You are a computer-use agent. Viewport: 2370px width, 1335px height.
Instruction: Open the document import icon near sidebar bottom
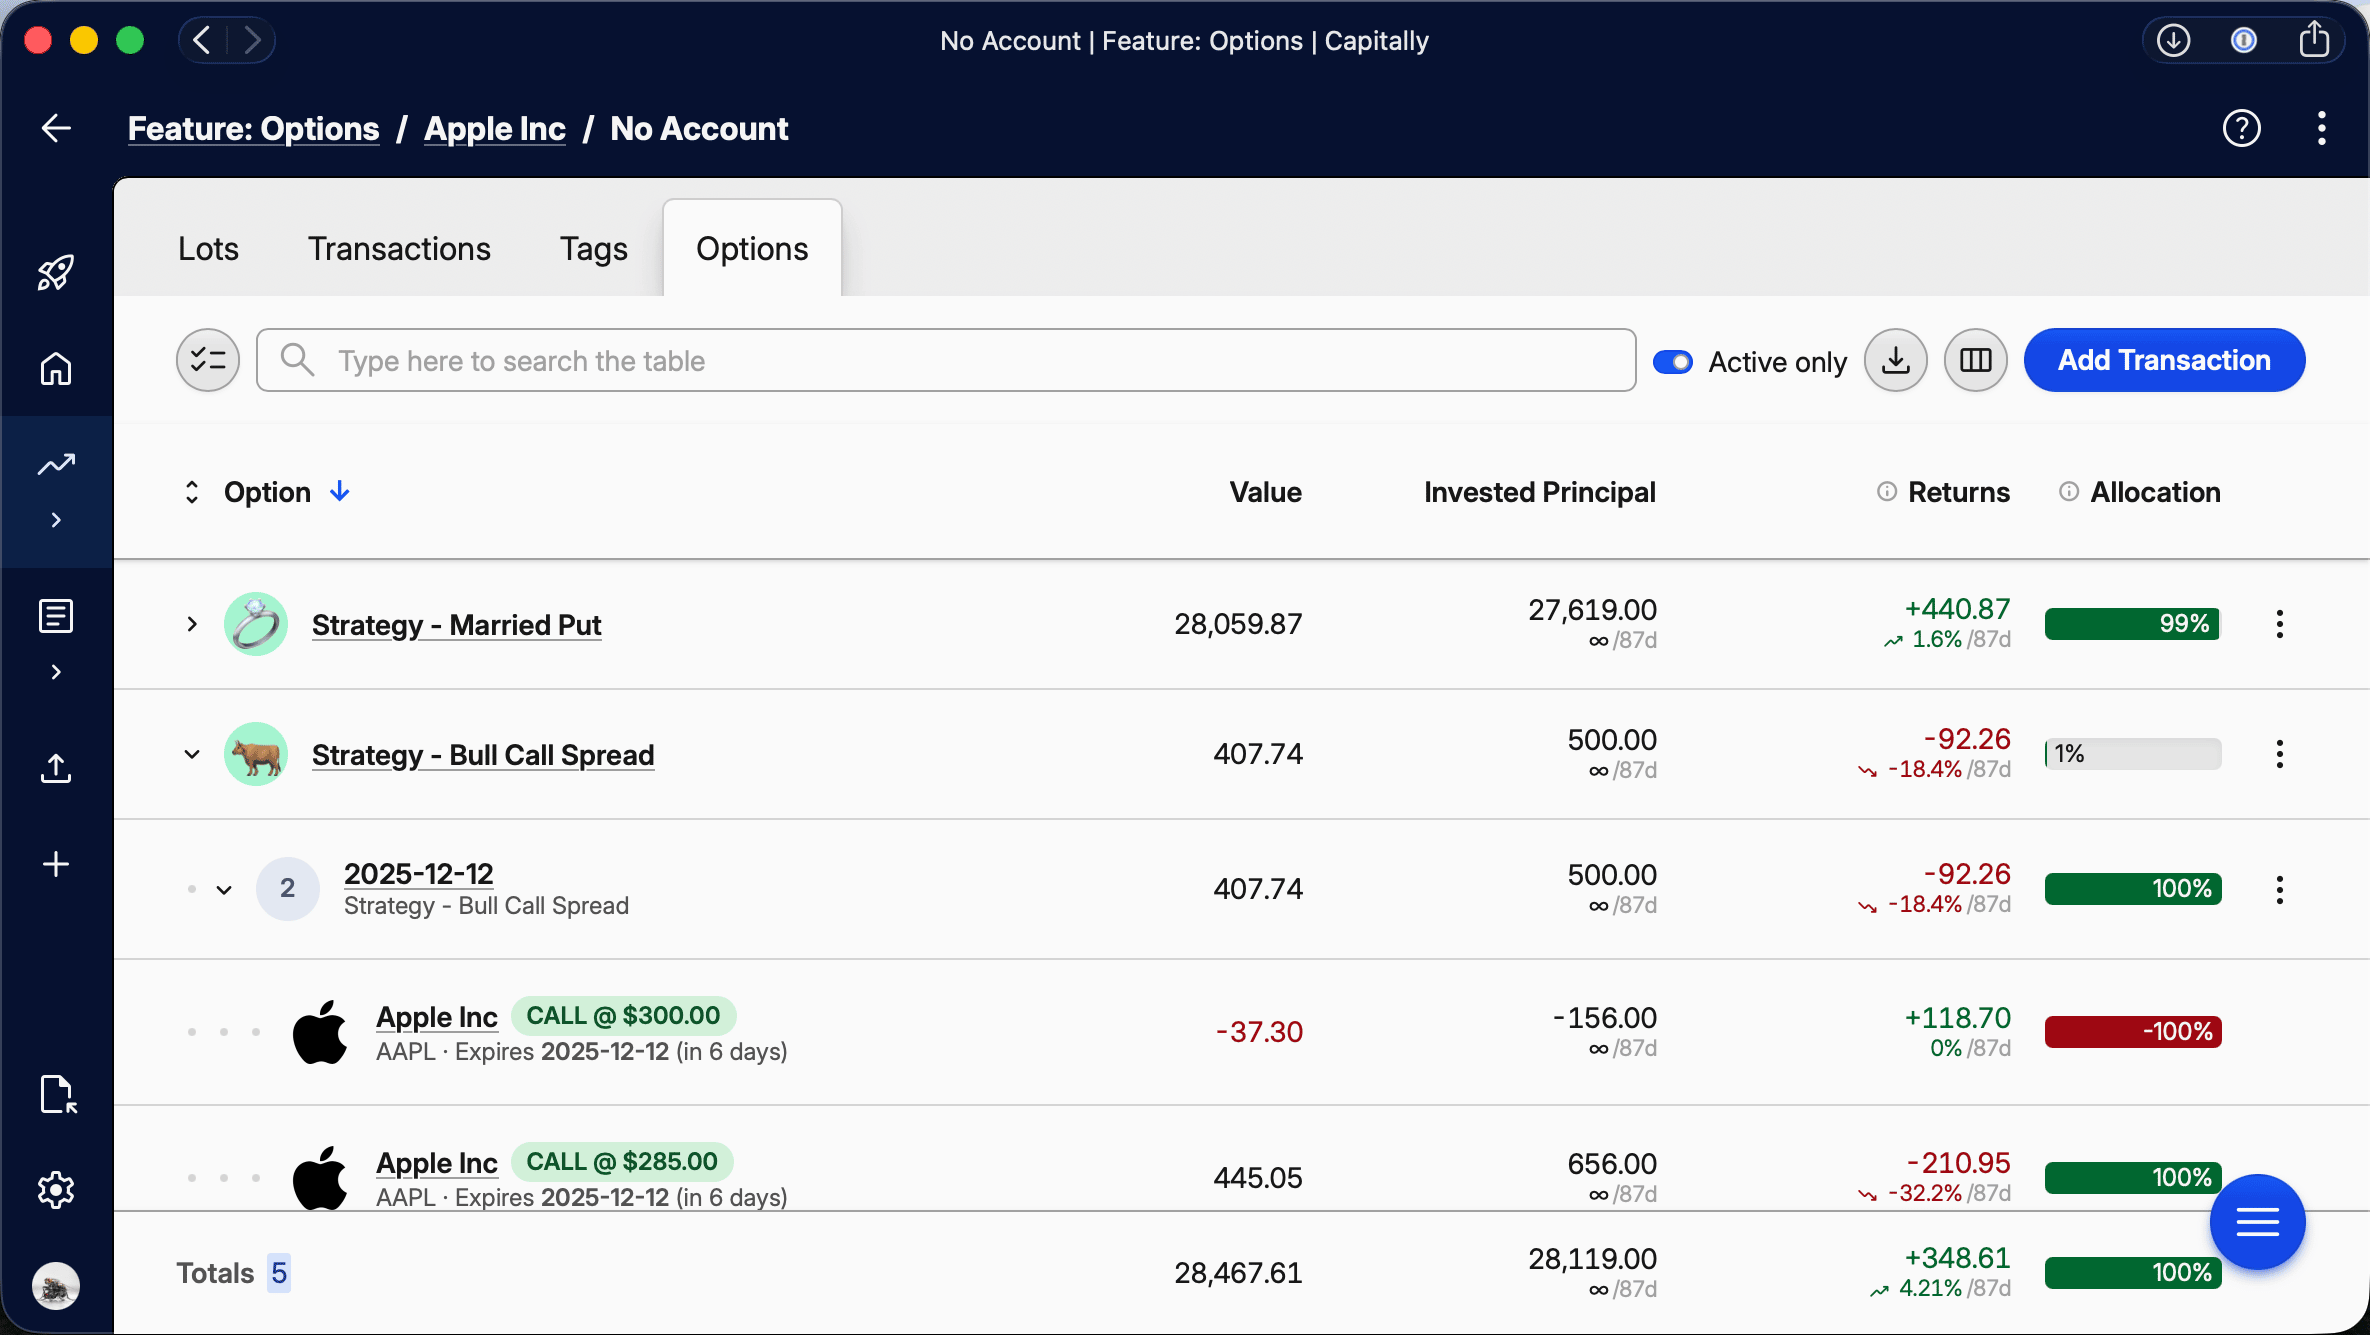pyautogui.click(x=57, y=1095)
